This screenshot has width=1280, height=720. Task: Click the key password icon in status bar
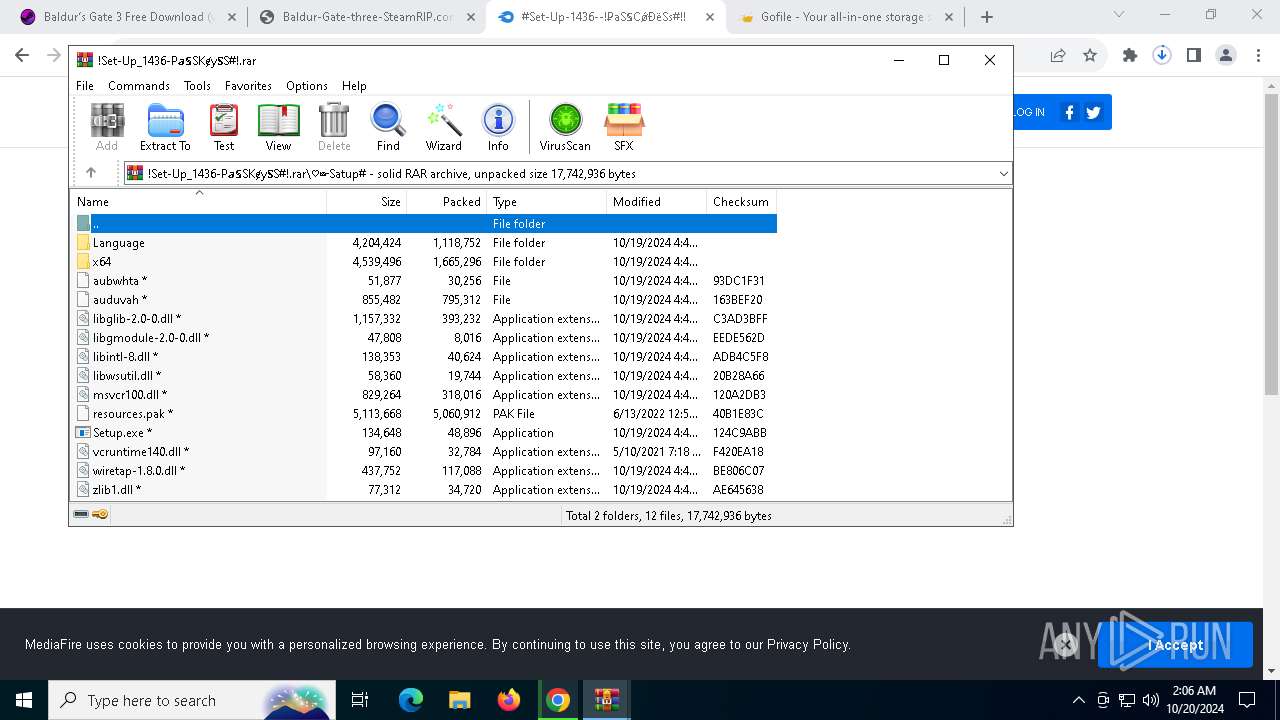[x=100, y=514]
